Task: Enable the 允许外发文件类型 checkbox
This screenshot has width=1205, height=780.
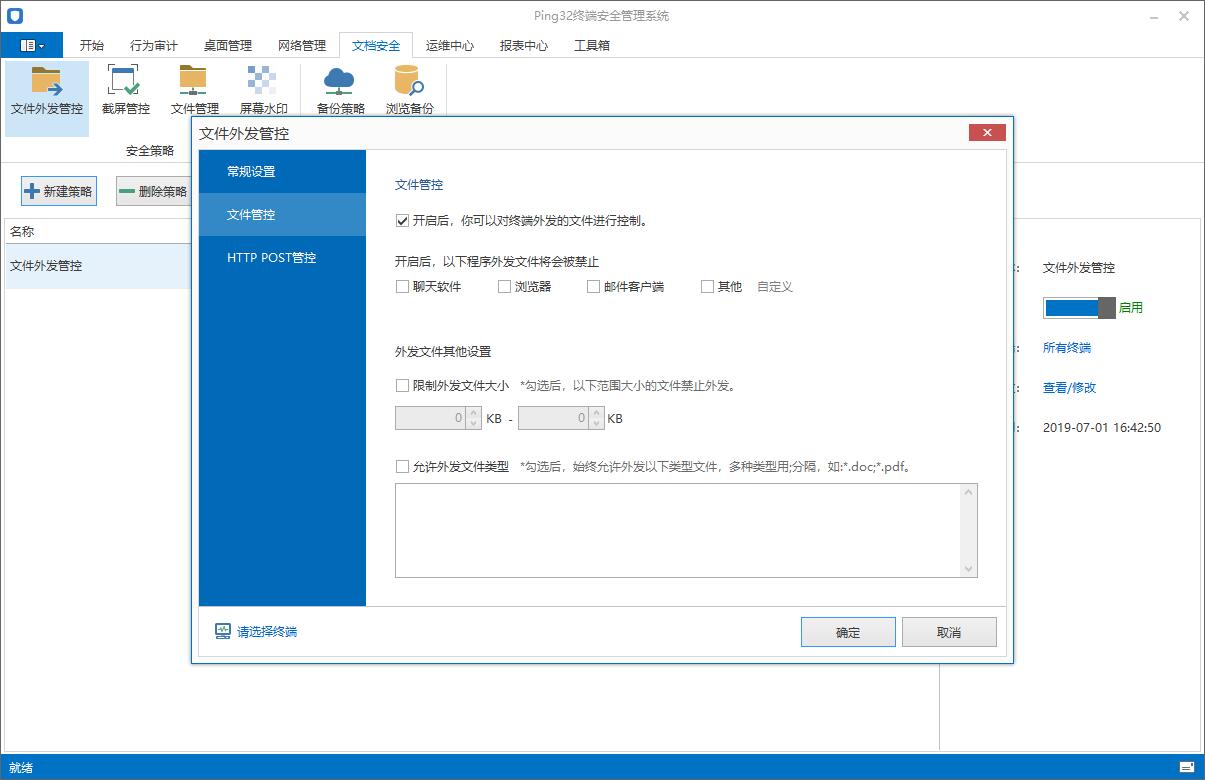Action: coord(403,466)
